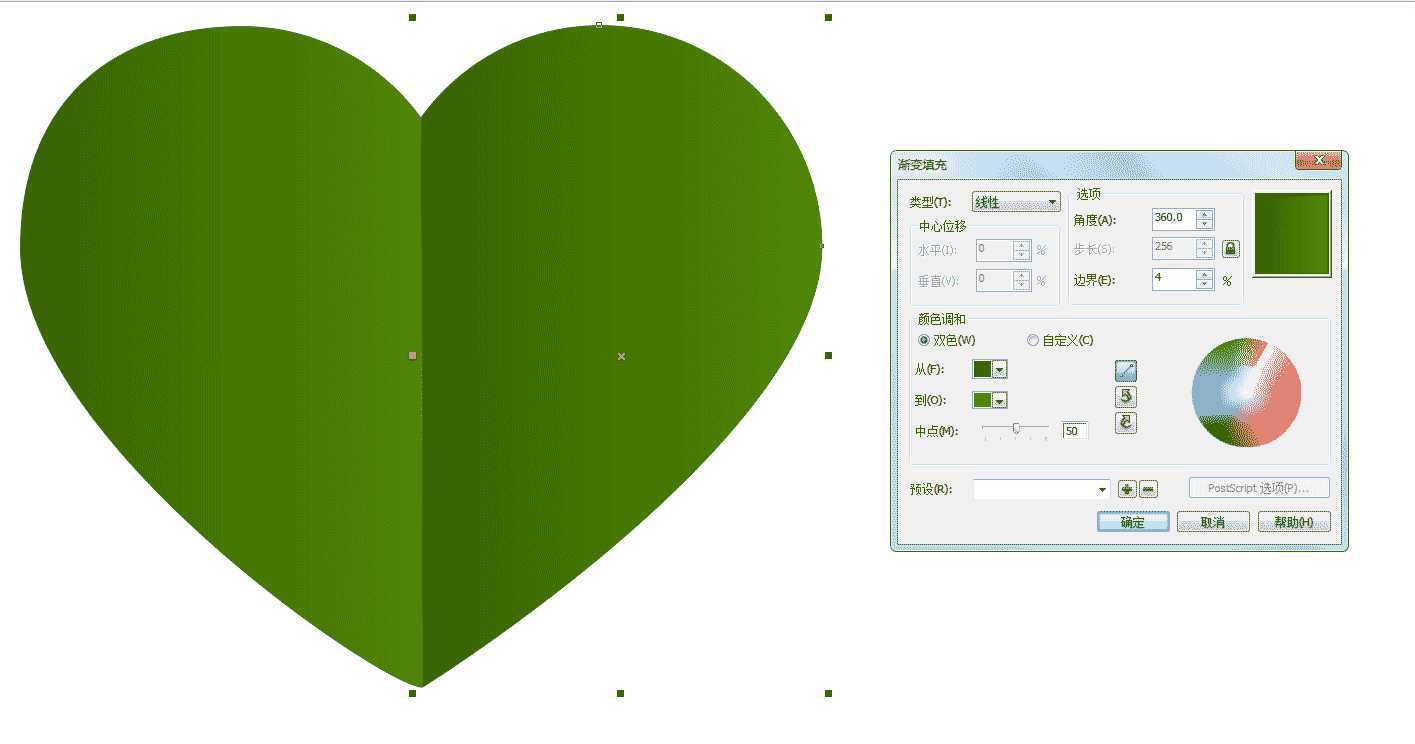Click the plus icon to add preset

point(1127,489)
